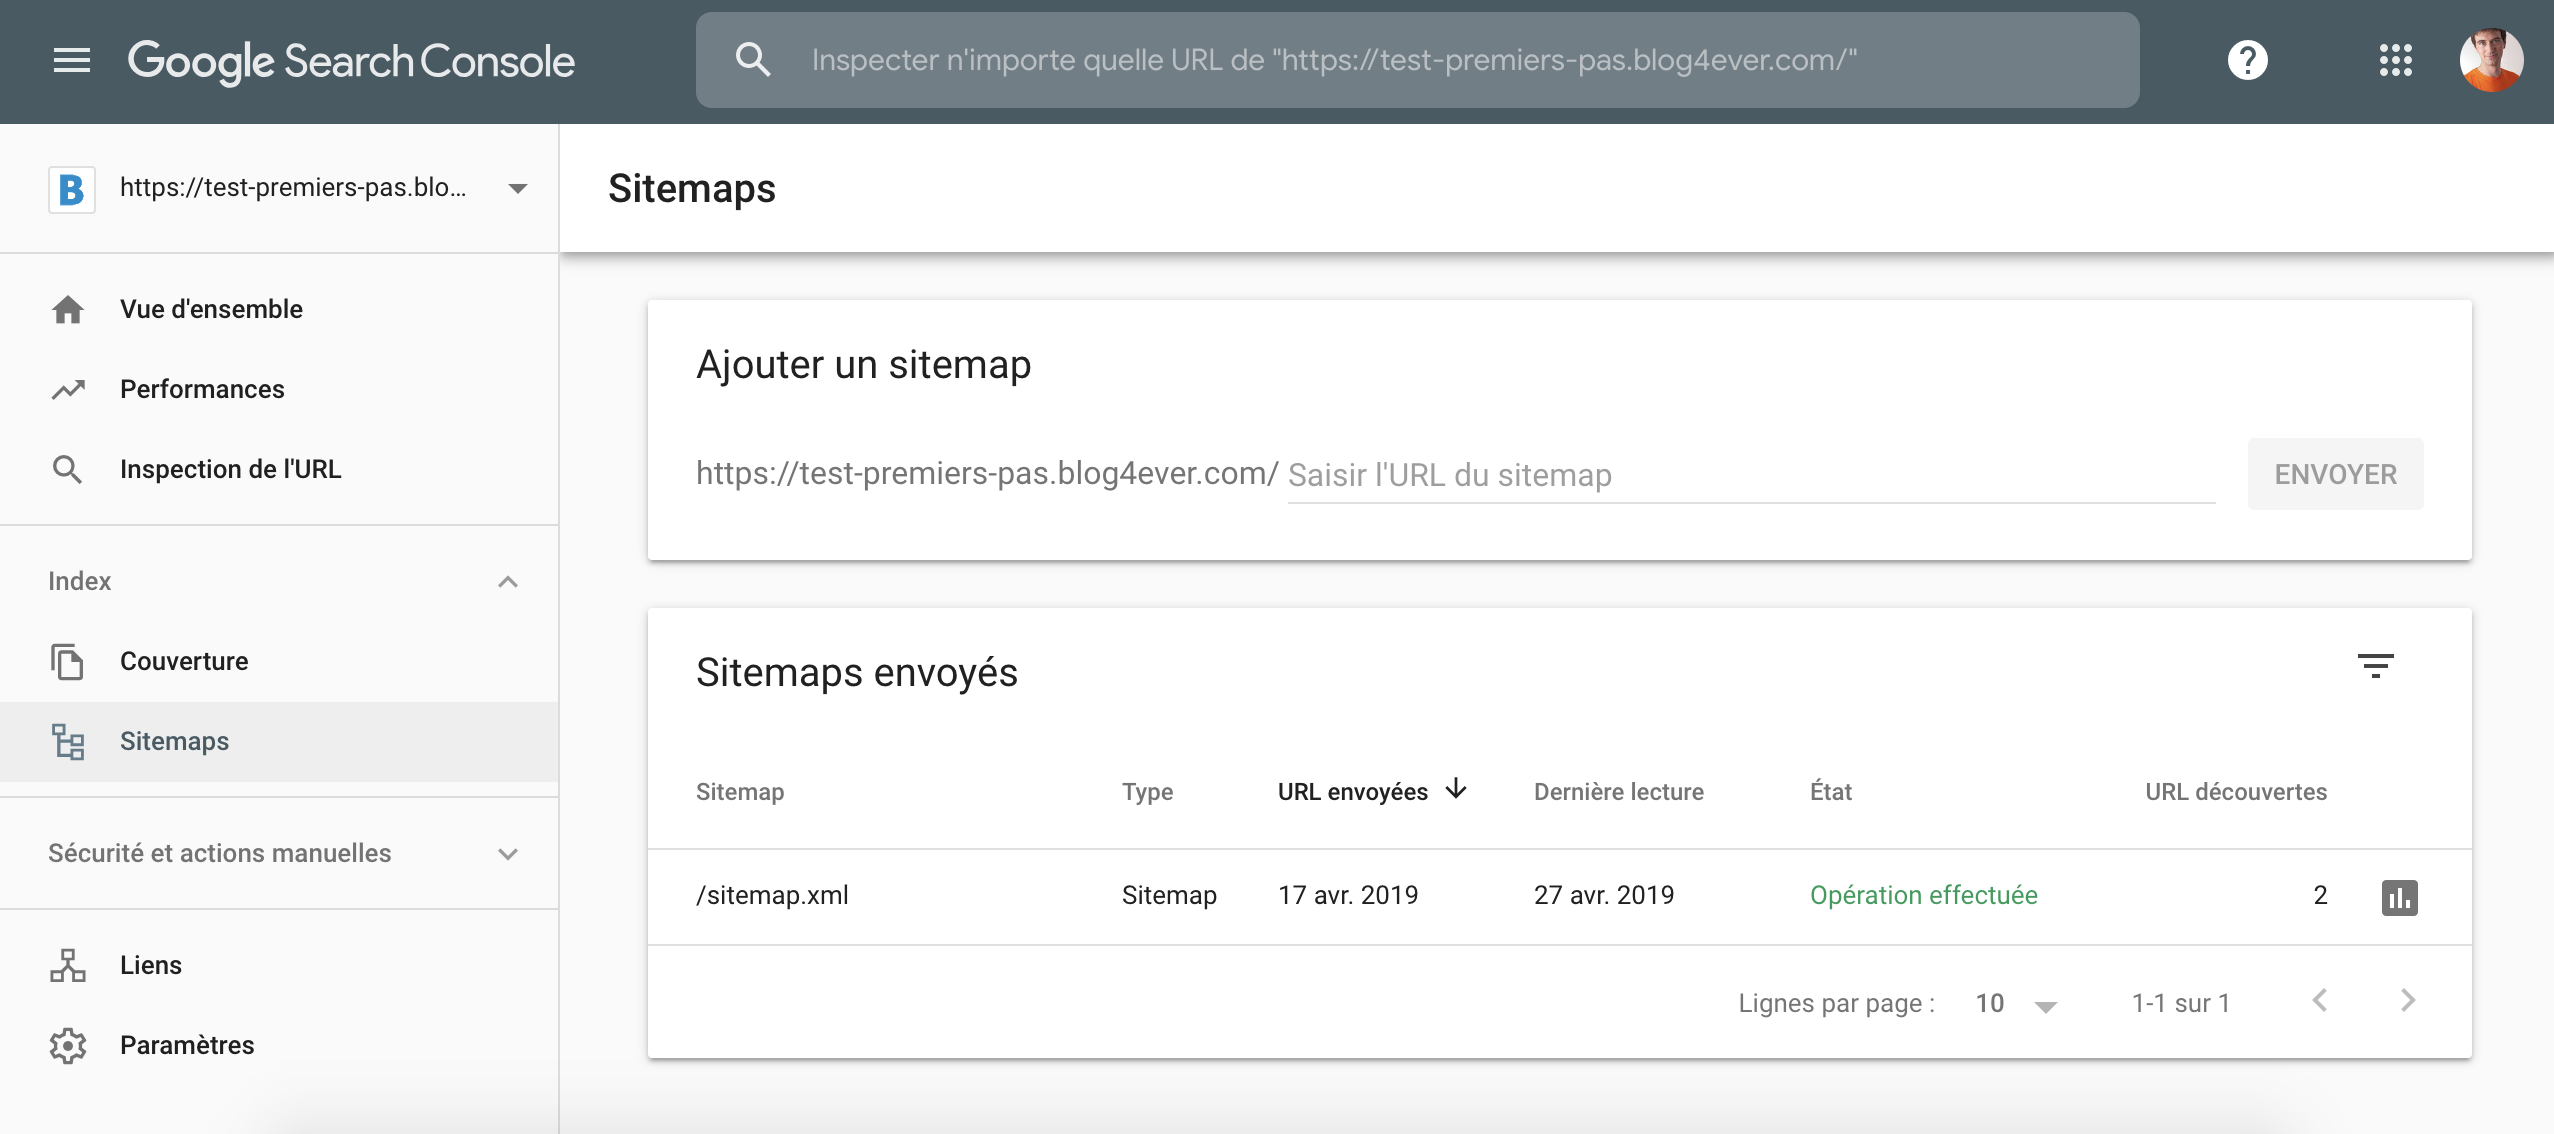Go to next page arrow
Viewport: 2554px width, 1134px height.
pyautogui.click(x=2408, y=1001)
